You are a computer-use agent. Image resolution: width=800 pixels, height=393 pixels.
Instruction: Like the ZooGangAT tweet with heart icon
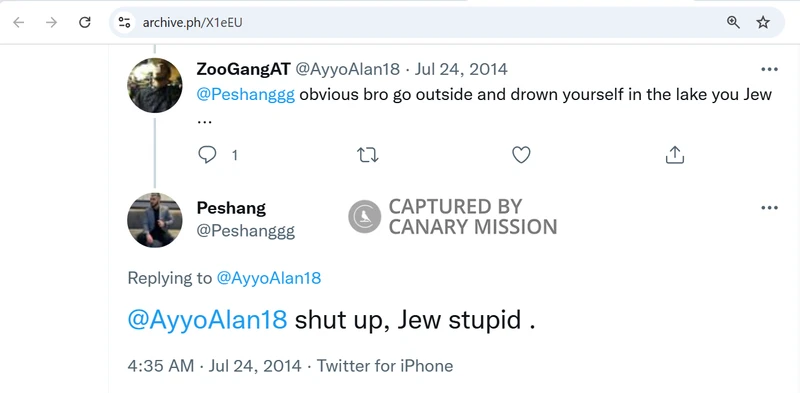[x=521, y=155]
